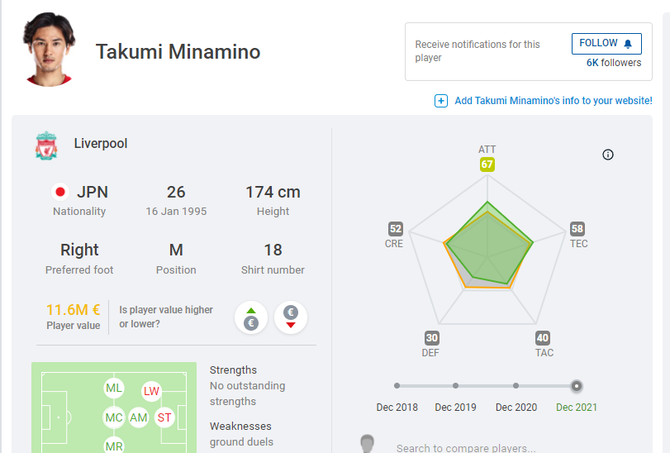
Task: Click Takumi Minamino's profile photo
Action: click(49, 49)
